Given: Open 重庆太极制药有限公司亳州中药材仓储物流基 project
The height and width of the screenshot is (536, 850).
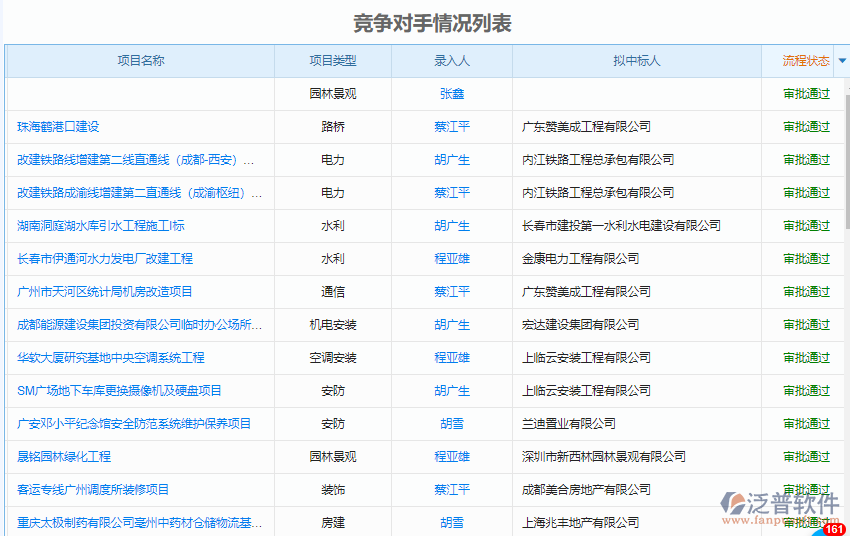Looking at the screenshot, I should tap(139, 524).
